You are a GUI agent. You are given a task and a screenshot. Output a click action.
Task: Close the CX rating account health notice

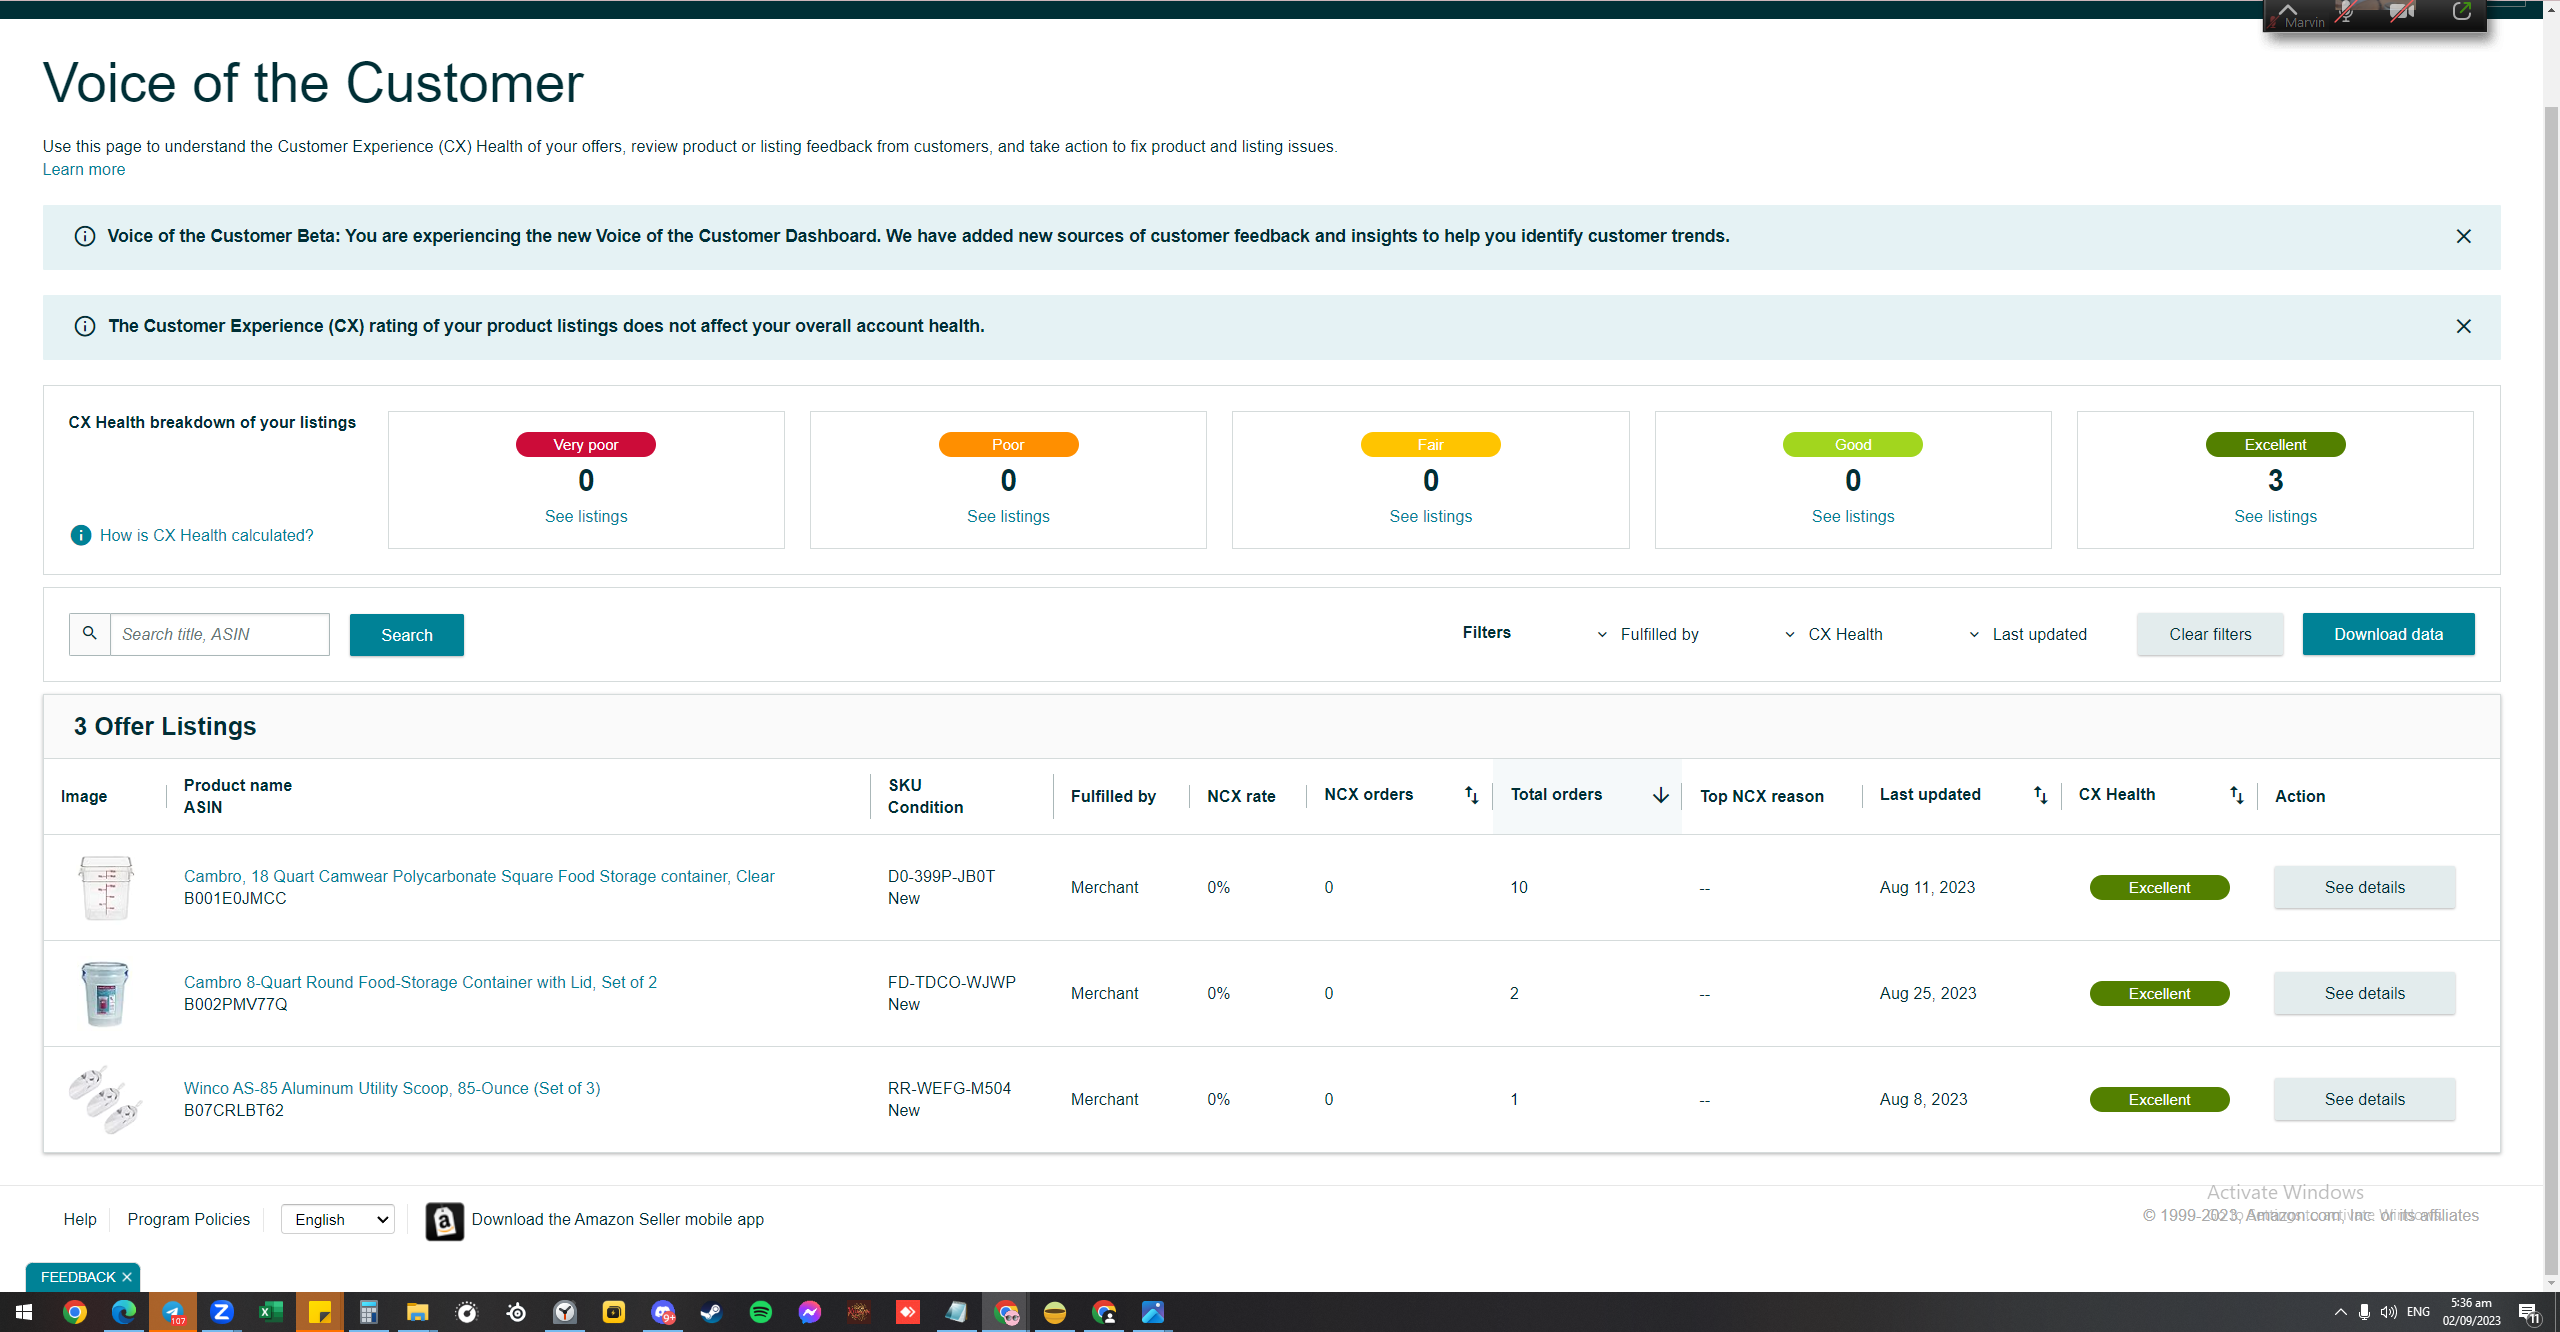pos(2463,327)
